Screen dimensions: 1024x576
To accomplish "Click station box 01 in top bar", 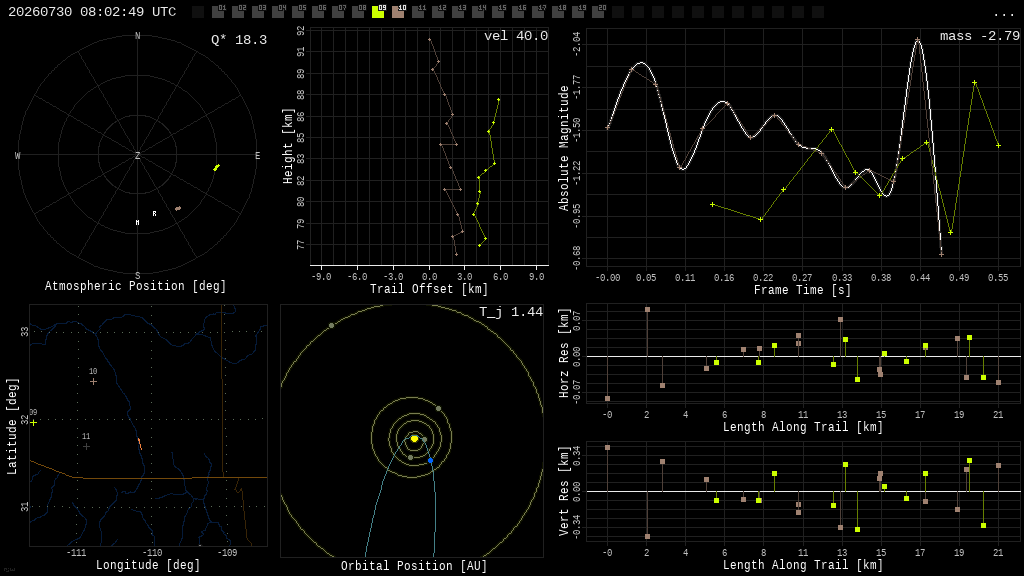I will click(218, 12).
